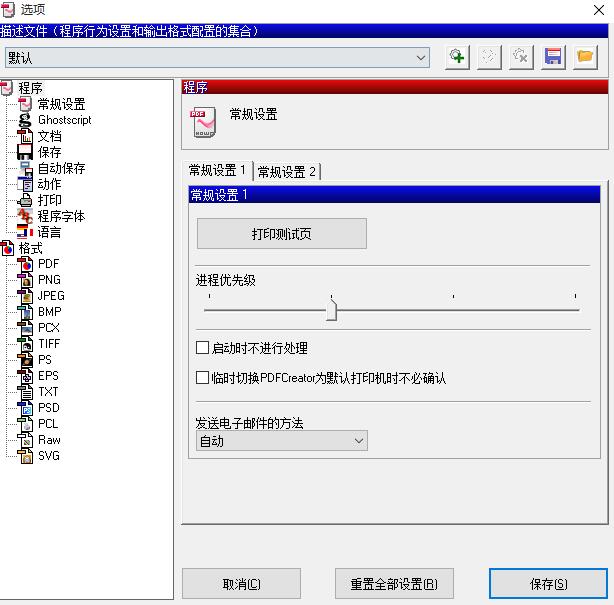Click the 取消(C) button
Viewport: 614px width, 605px height.
[x=241, y=584]
